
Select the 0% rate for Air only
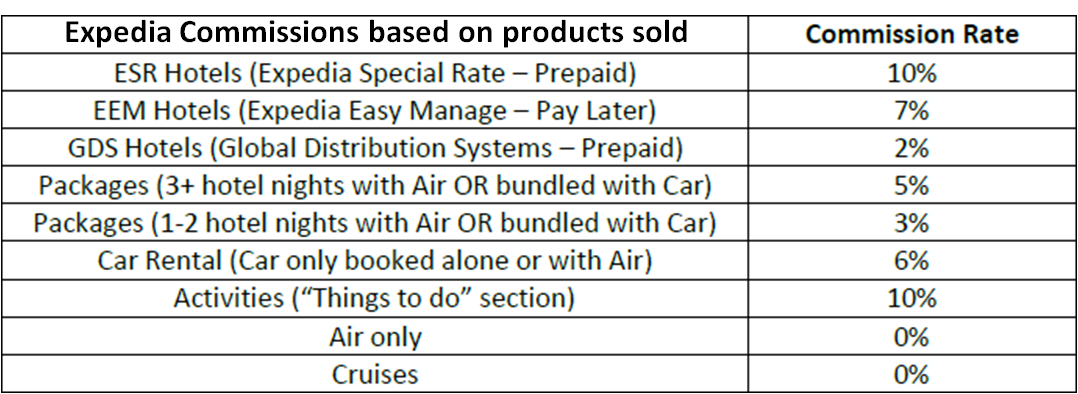point(912,337)
